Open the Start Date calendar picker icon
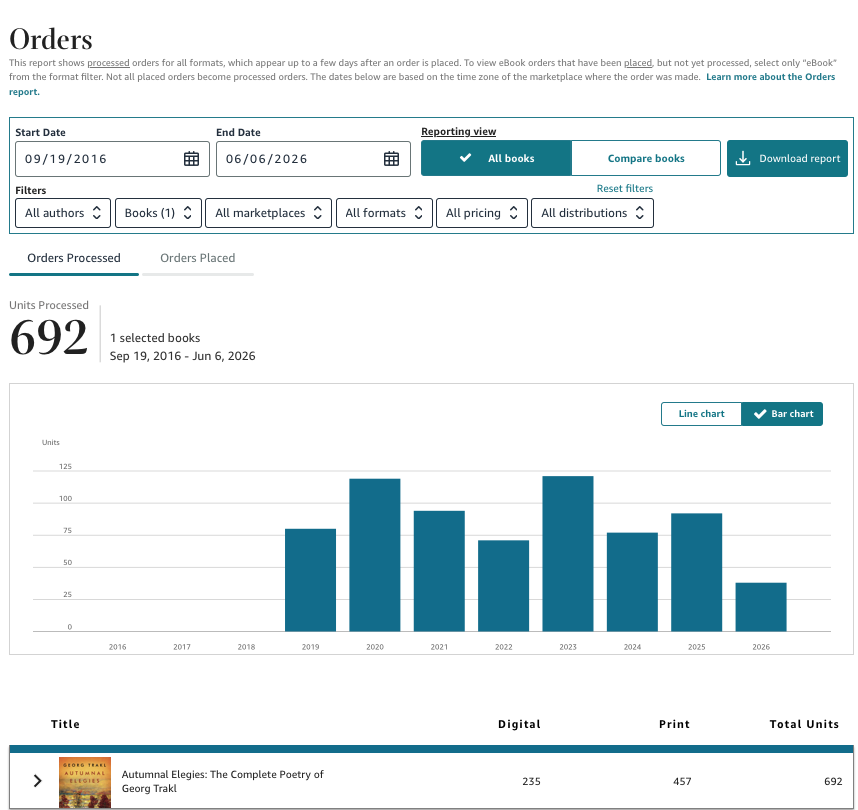The width and height of the screenshot is (858, 810). [x=191, y=159]
